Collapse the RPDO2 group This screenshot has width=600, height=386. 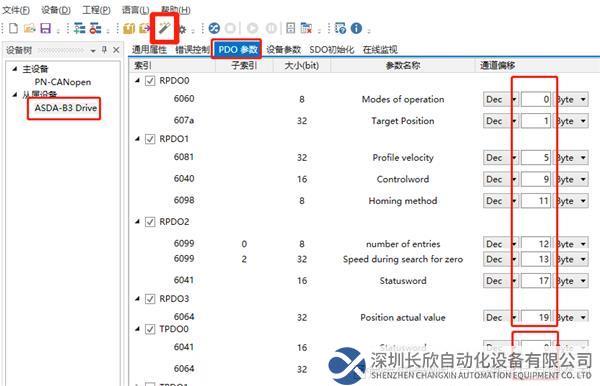click(138, 222)
